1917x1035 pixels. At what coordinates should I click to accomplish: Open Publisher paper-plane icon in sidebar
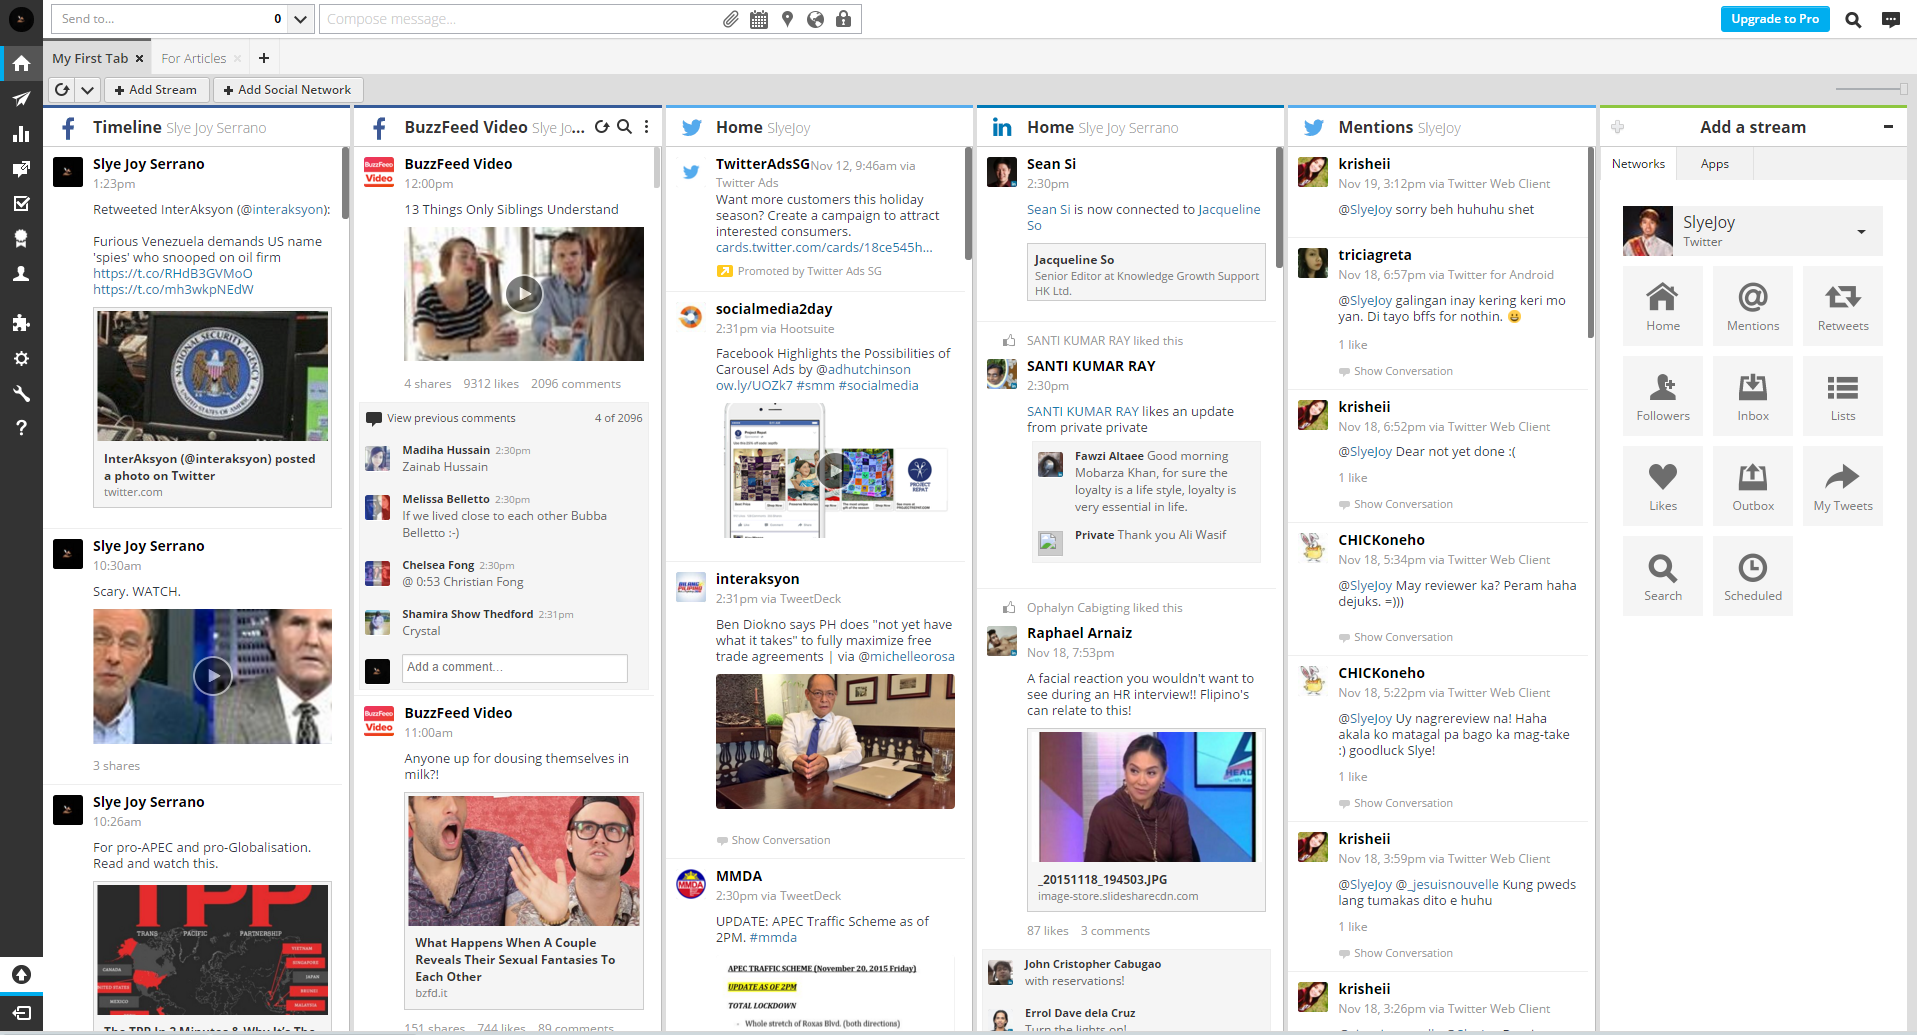click(21, 98)
